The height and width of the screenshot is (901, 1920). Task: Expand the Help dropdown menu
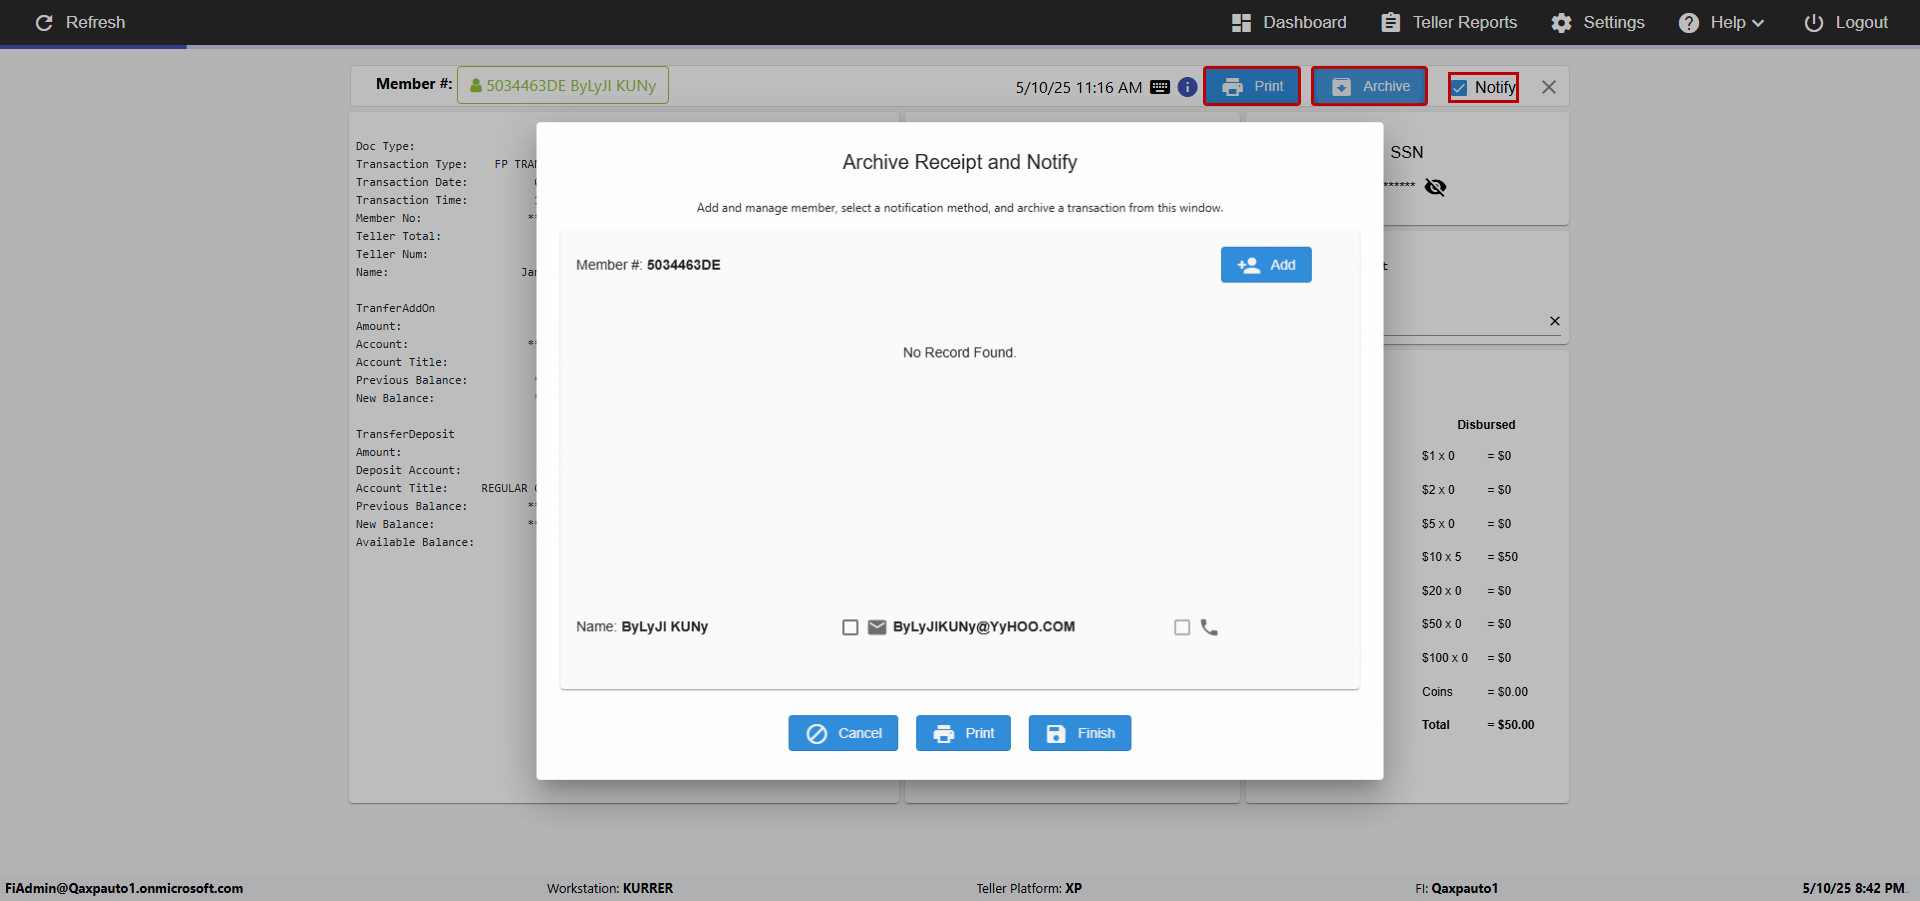point(1721,22)
